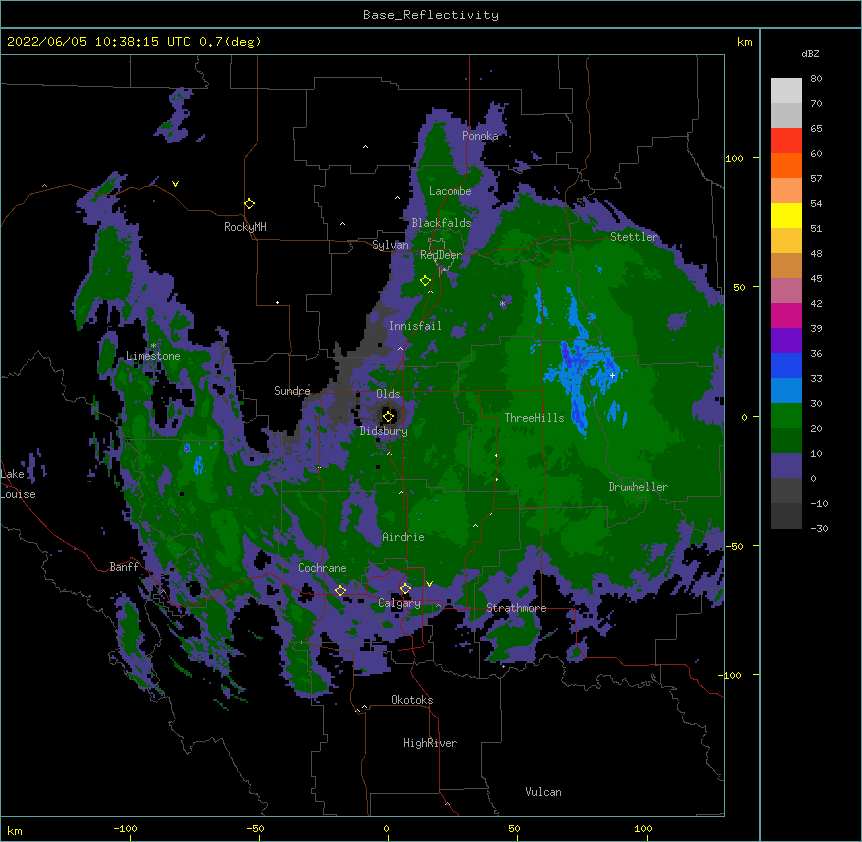Click the Banff label
The height and width of the screenshot is (842, 862).
(124, 567)
